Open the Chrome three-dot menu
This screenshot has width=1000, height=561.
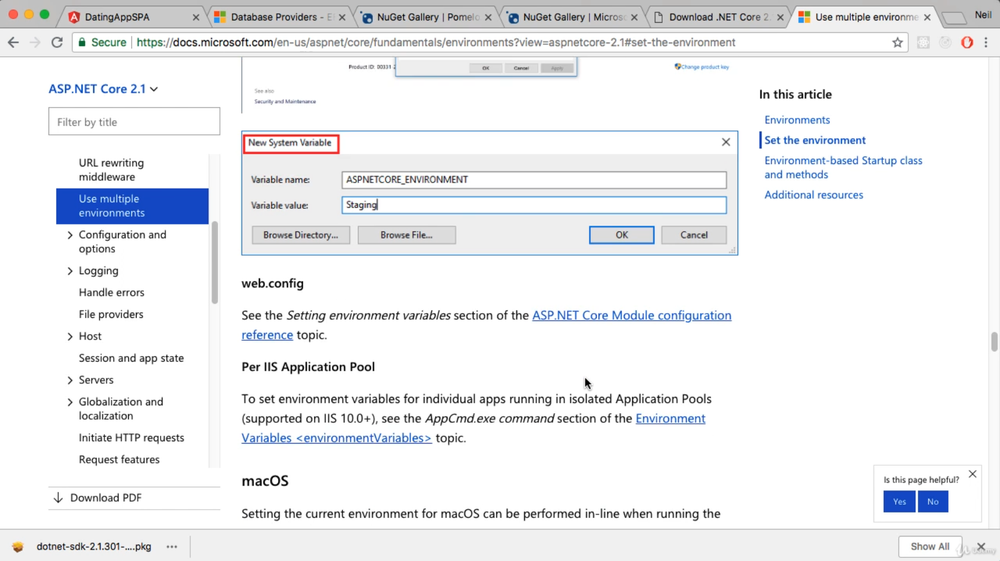point(986,43)
